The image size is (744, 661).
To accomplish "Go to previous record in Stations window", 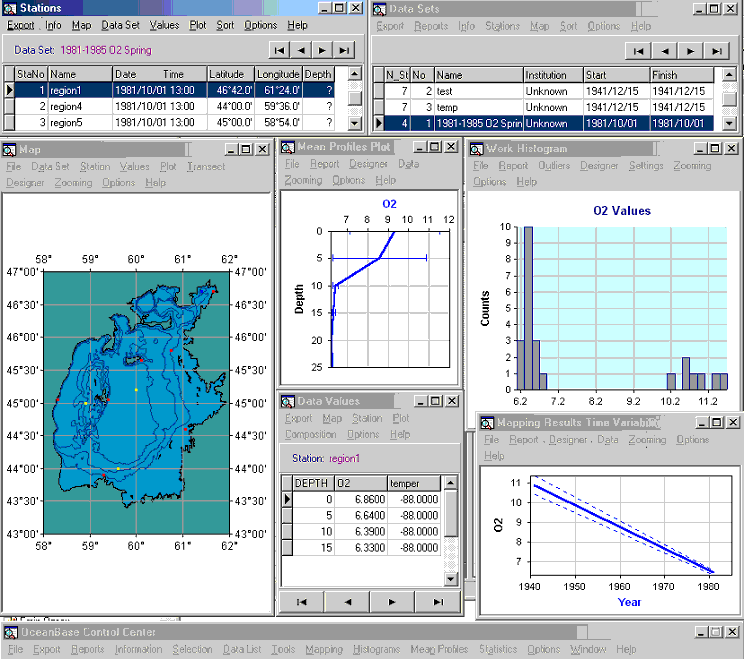I will coord(301,50).
